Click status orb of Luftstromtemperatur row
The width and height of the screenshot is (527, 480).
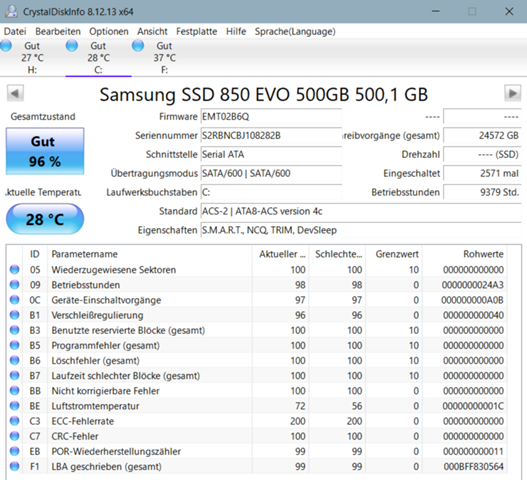tap(14, 406)
